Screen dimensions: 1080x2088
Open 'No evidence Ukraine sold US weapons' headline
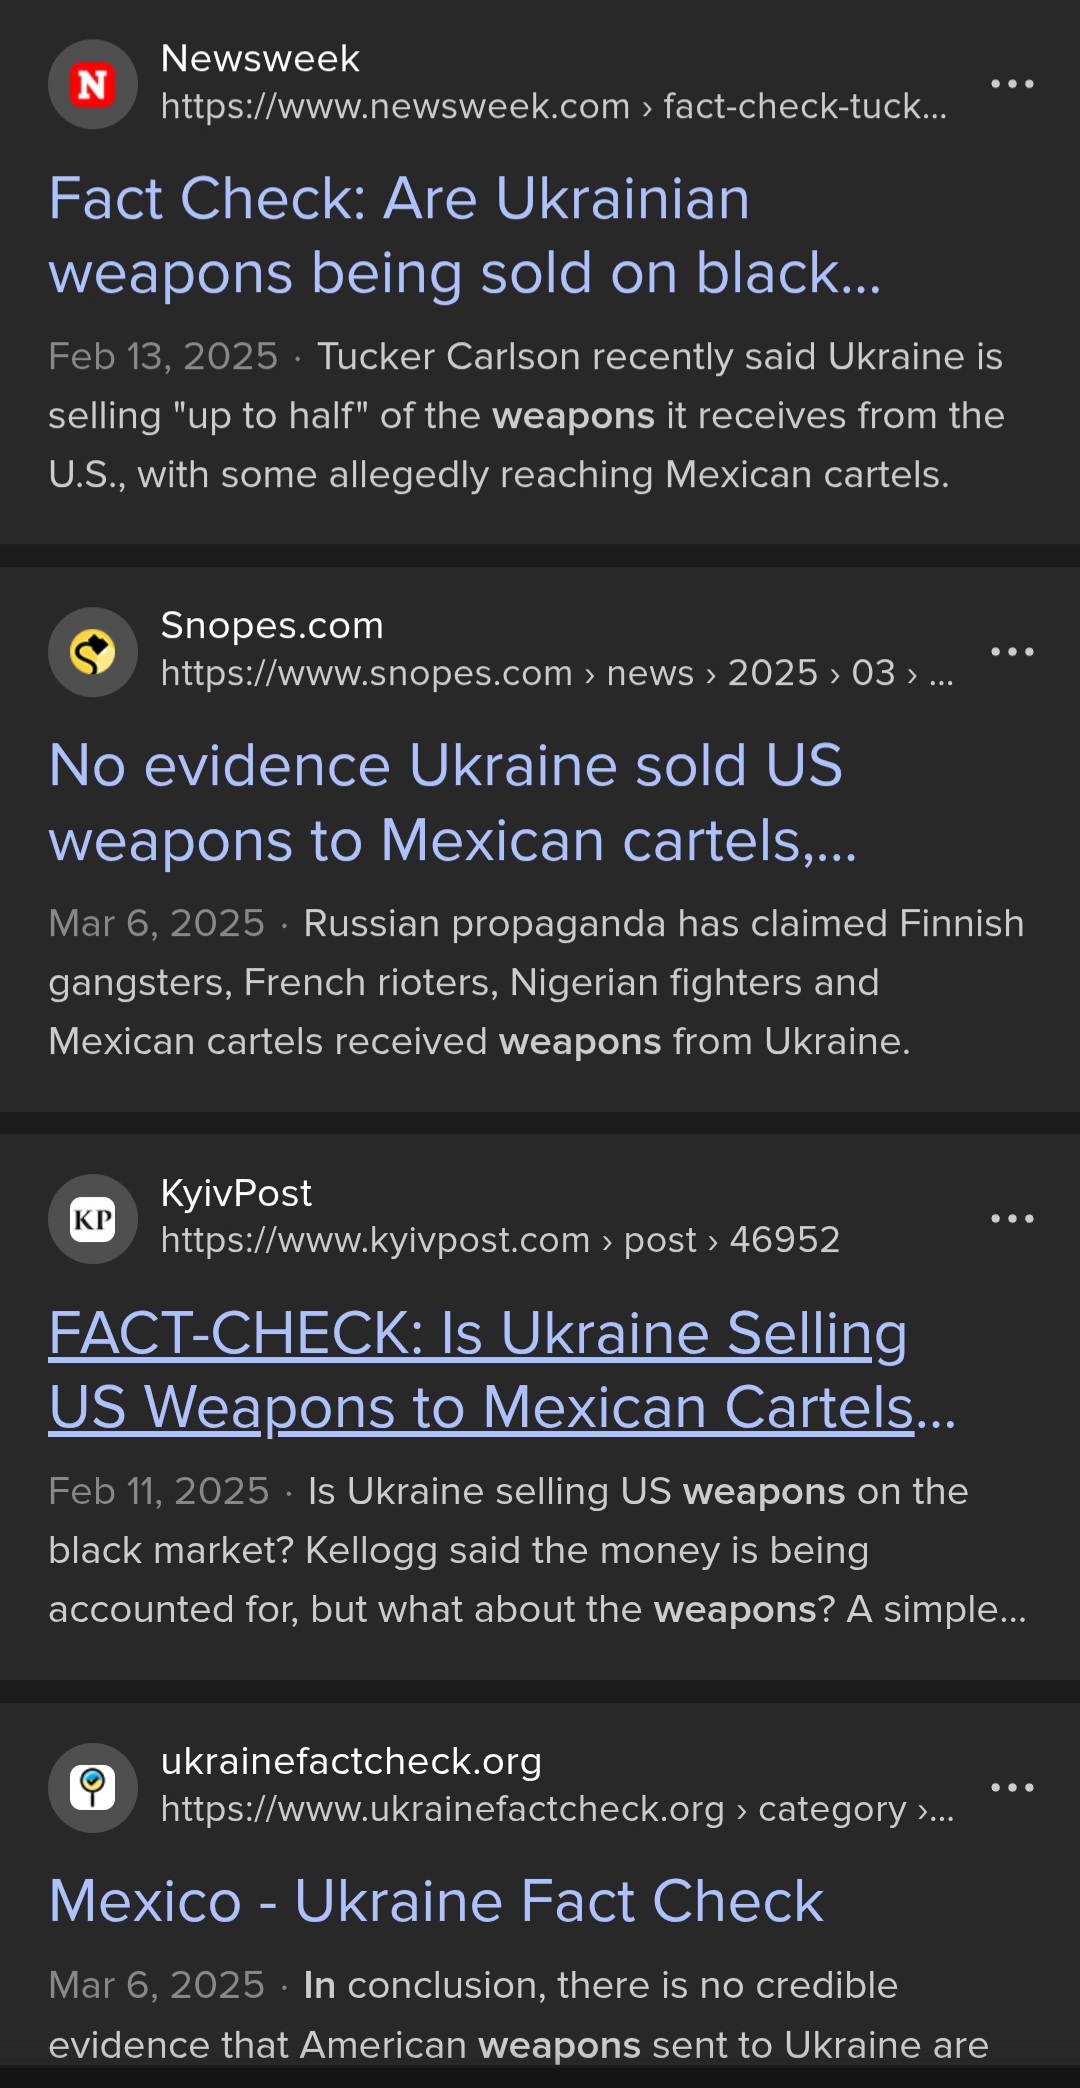coord(453,803)
